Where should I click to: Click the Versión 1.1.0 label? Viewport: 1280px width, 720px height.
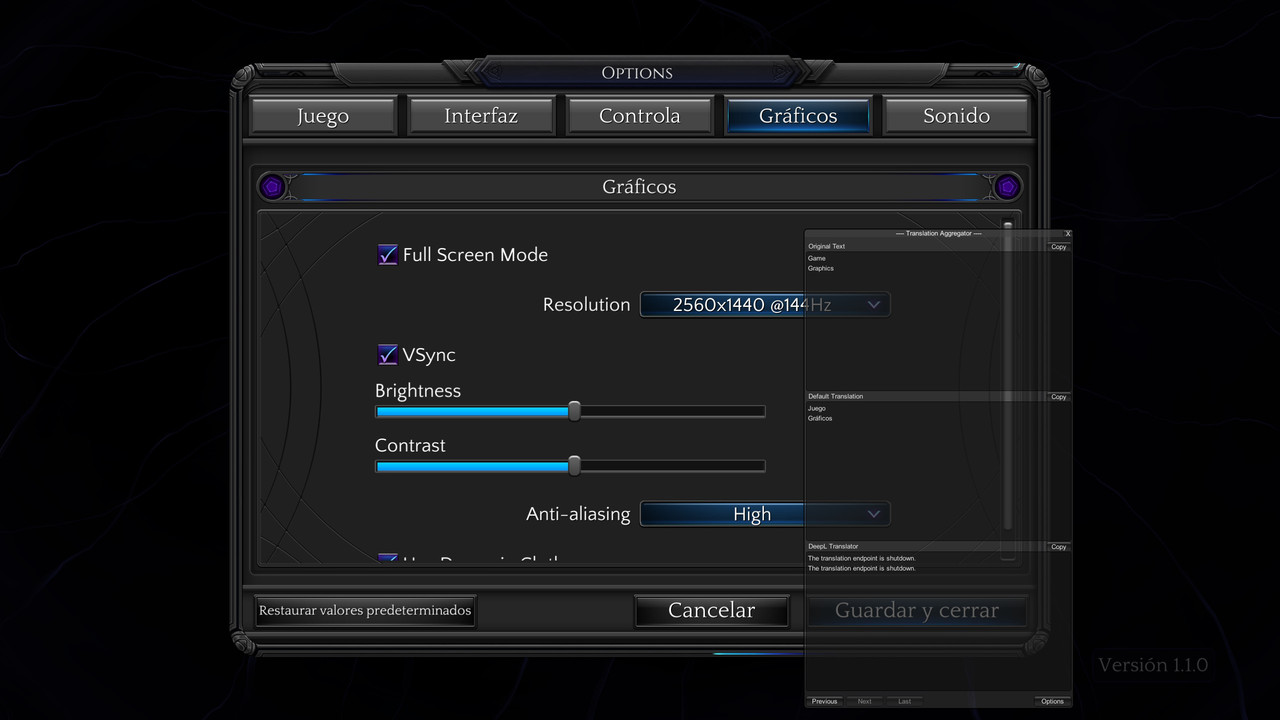[x=1153, y=665]
